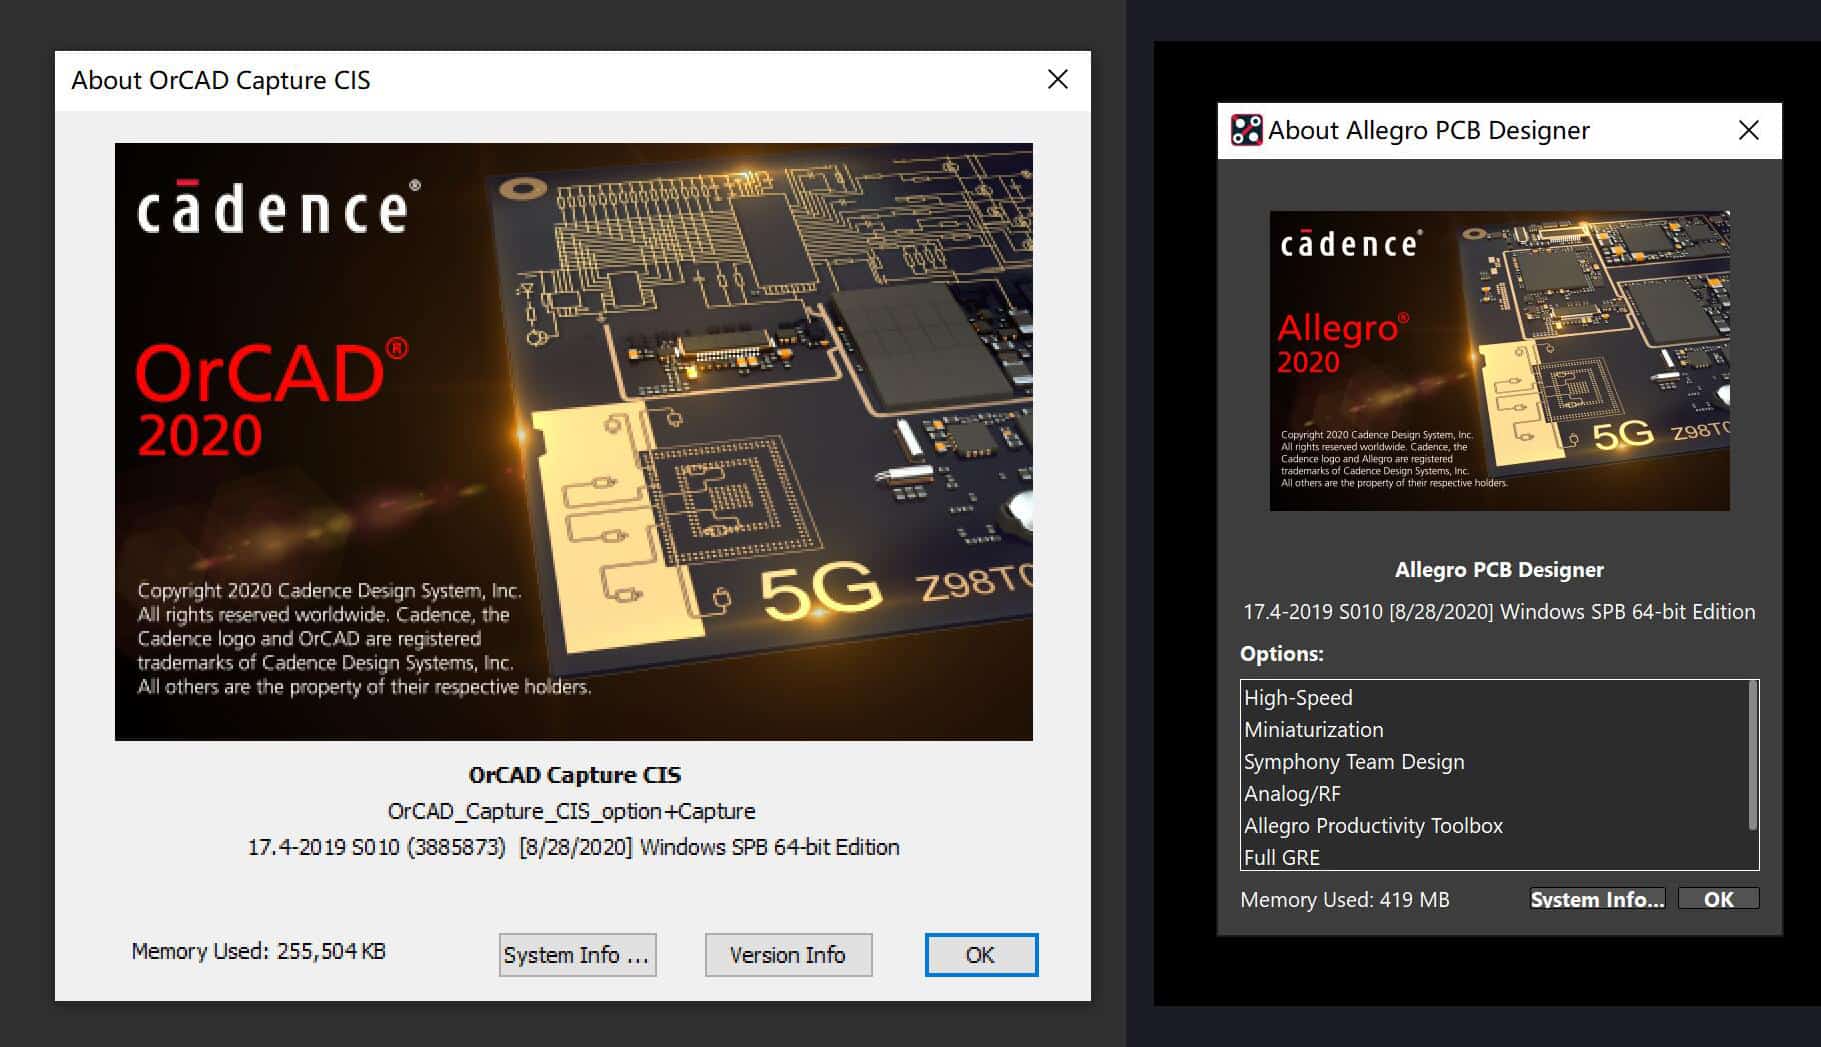Click the OrCAD 2020 splash image
This screenshot has height=1047, width=1821.
[574, 442]
